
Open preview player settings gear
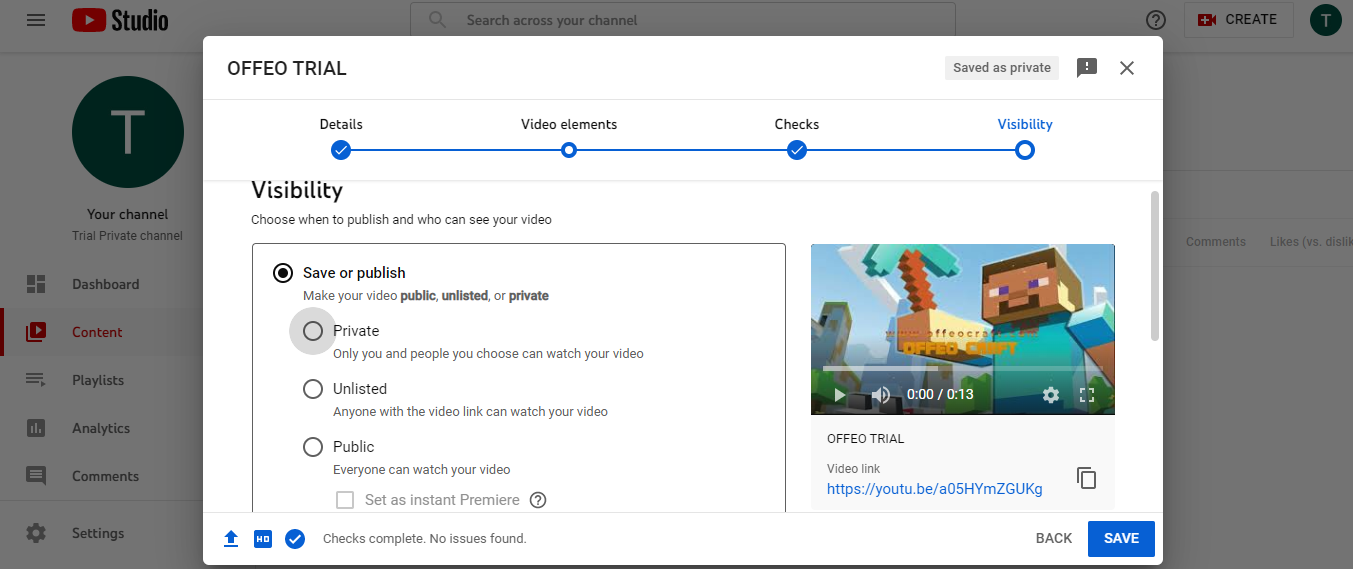[1051, 395]
